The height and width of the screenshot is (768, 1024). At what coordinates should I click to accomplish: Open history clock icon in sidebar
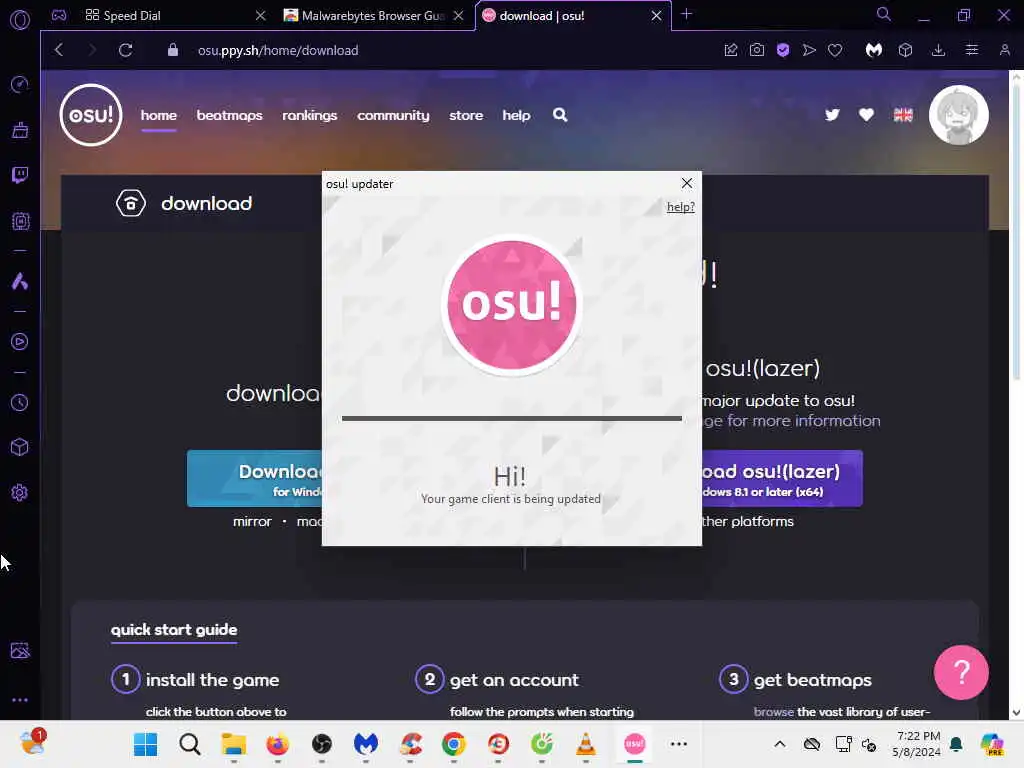[x=20, y=402]
